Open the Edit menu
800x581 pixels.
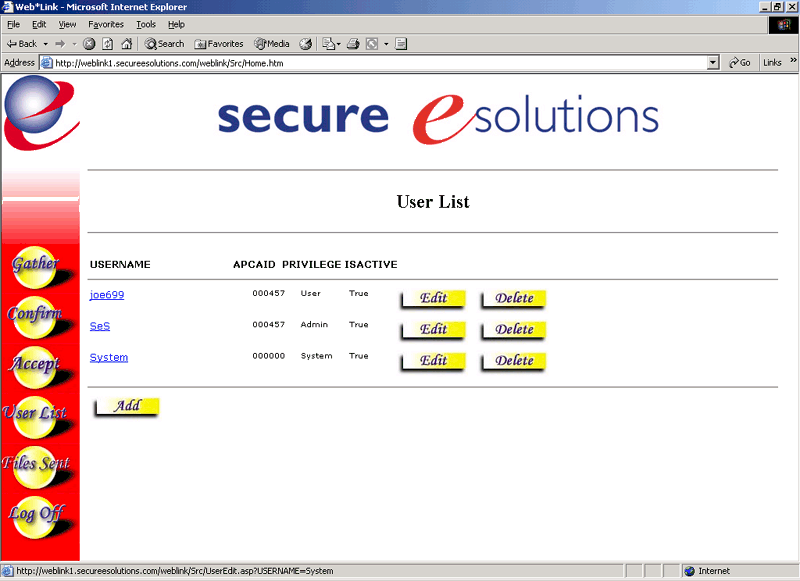point(39,24)
